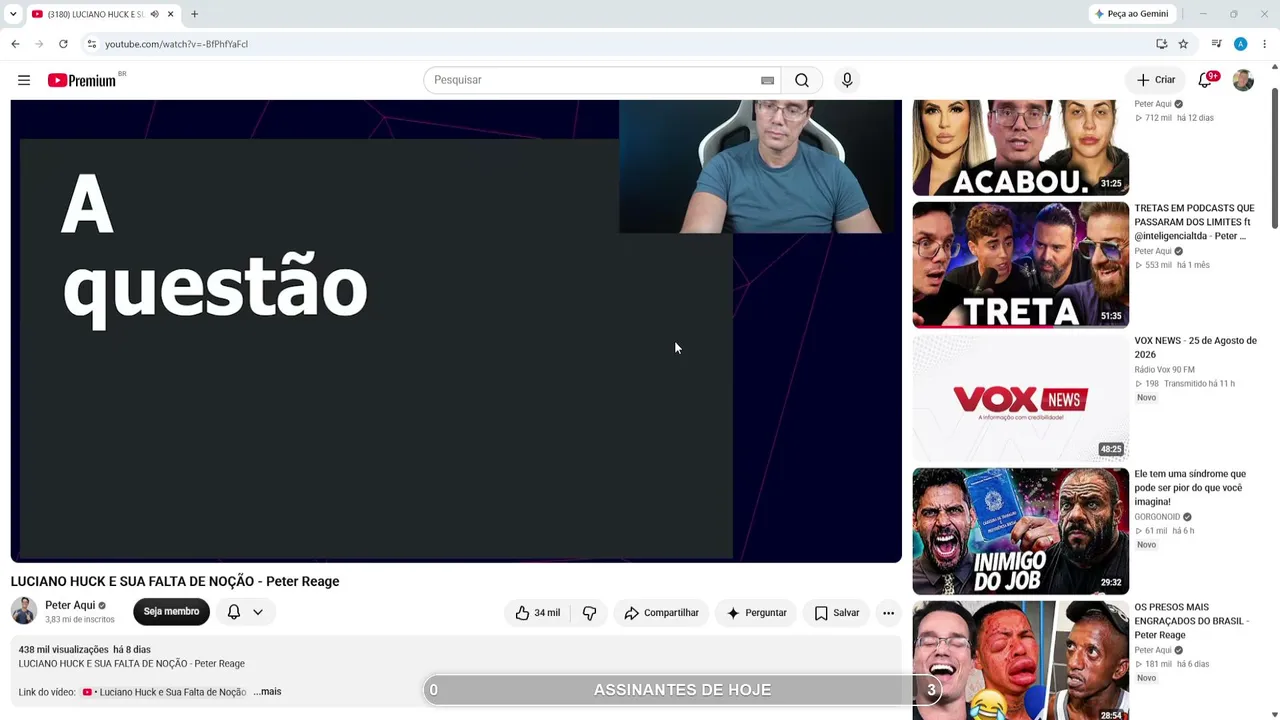View site information icon in address bar

(x=91, y=44)
